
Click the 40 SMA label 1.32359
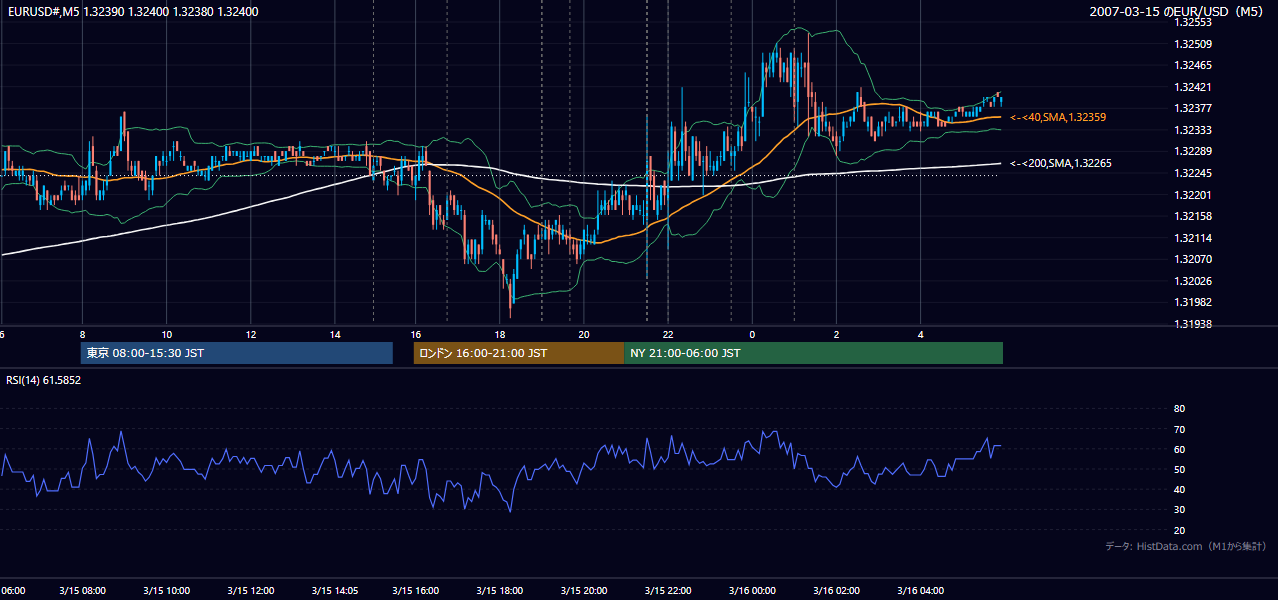[1058, 117]
